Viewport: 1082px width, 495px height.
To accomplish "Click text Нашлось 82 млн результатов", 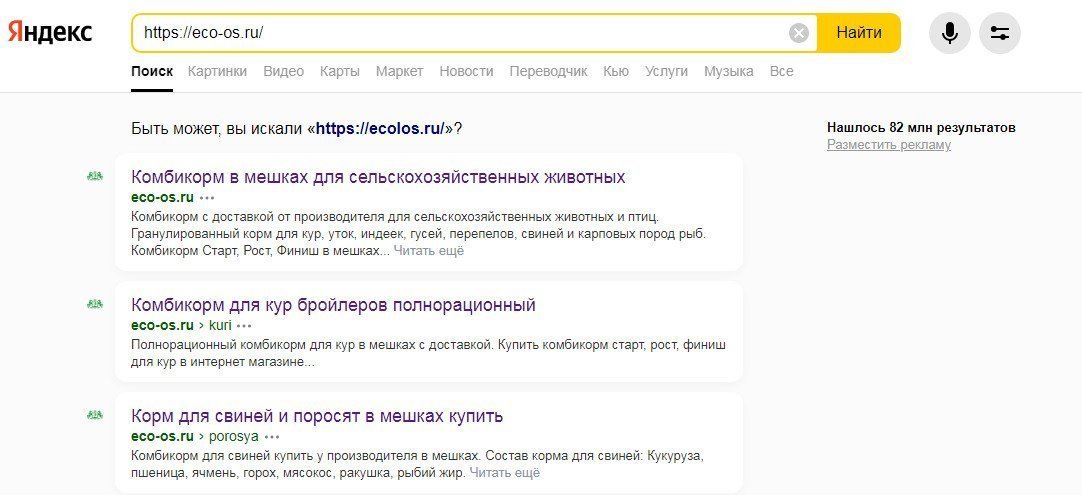I will point(921,128).
